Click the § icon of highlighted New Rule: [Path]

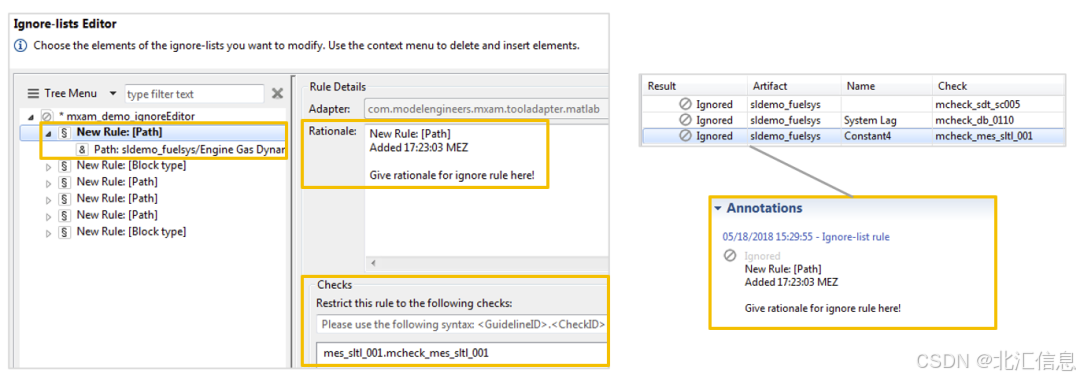[x=65, y=132]
